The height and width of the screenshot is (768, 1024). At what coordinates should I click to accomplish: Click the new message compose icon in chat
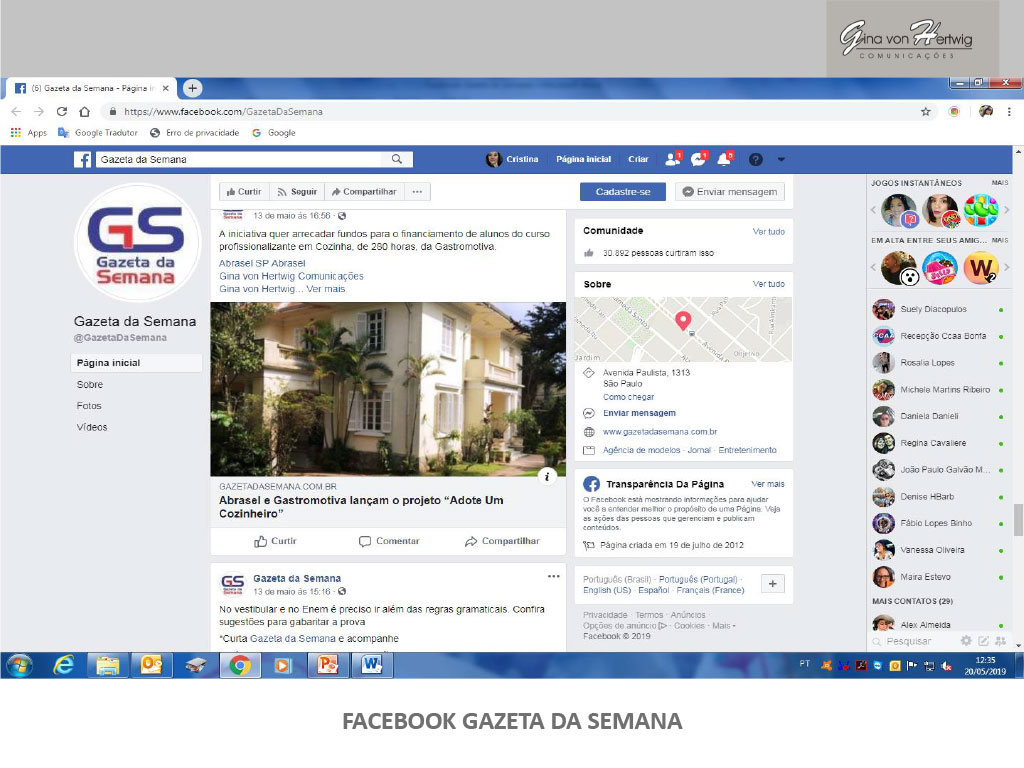[984, 641]
